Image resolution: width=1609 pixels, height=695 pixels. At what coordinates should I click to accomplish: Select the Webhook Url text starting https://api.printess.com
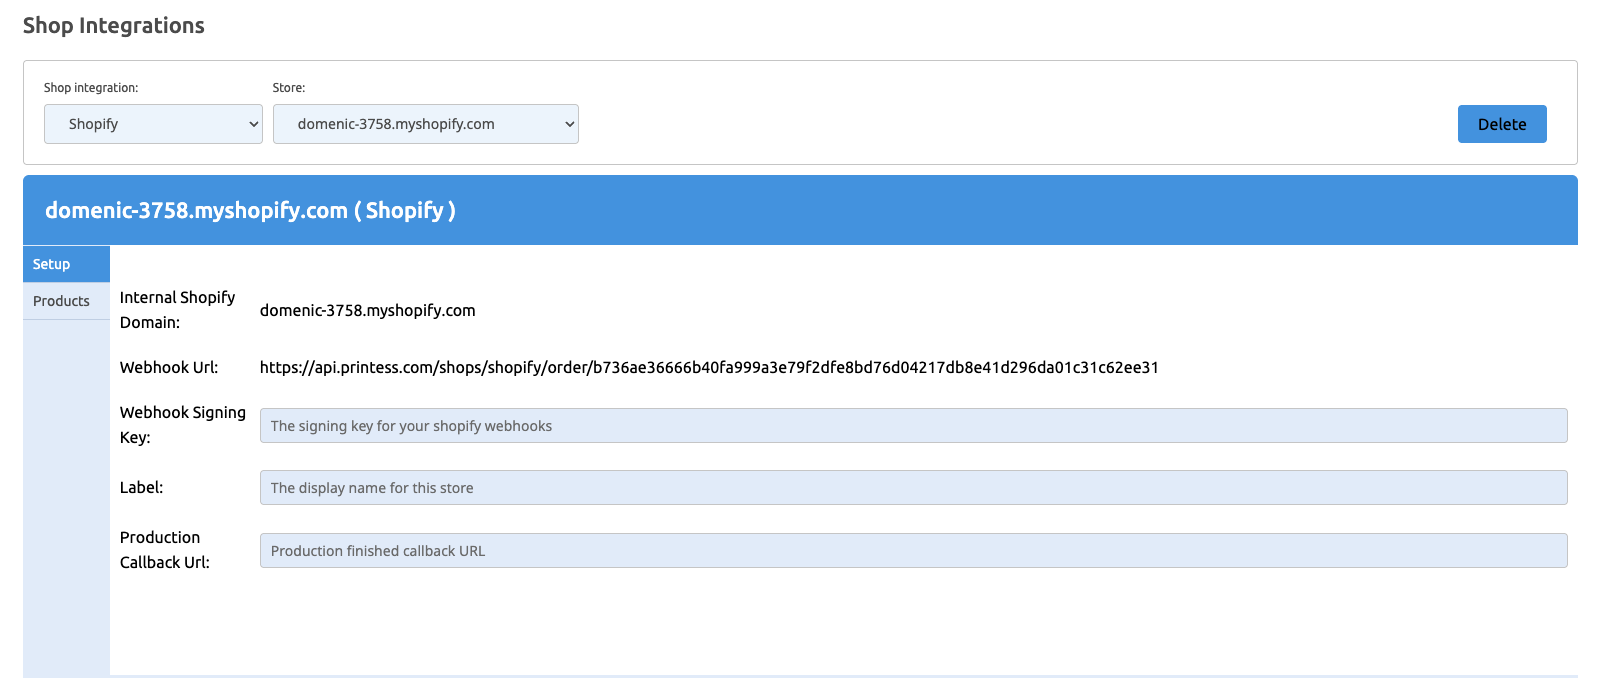709,367
